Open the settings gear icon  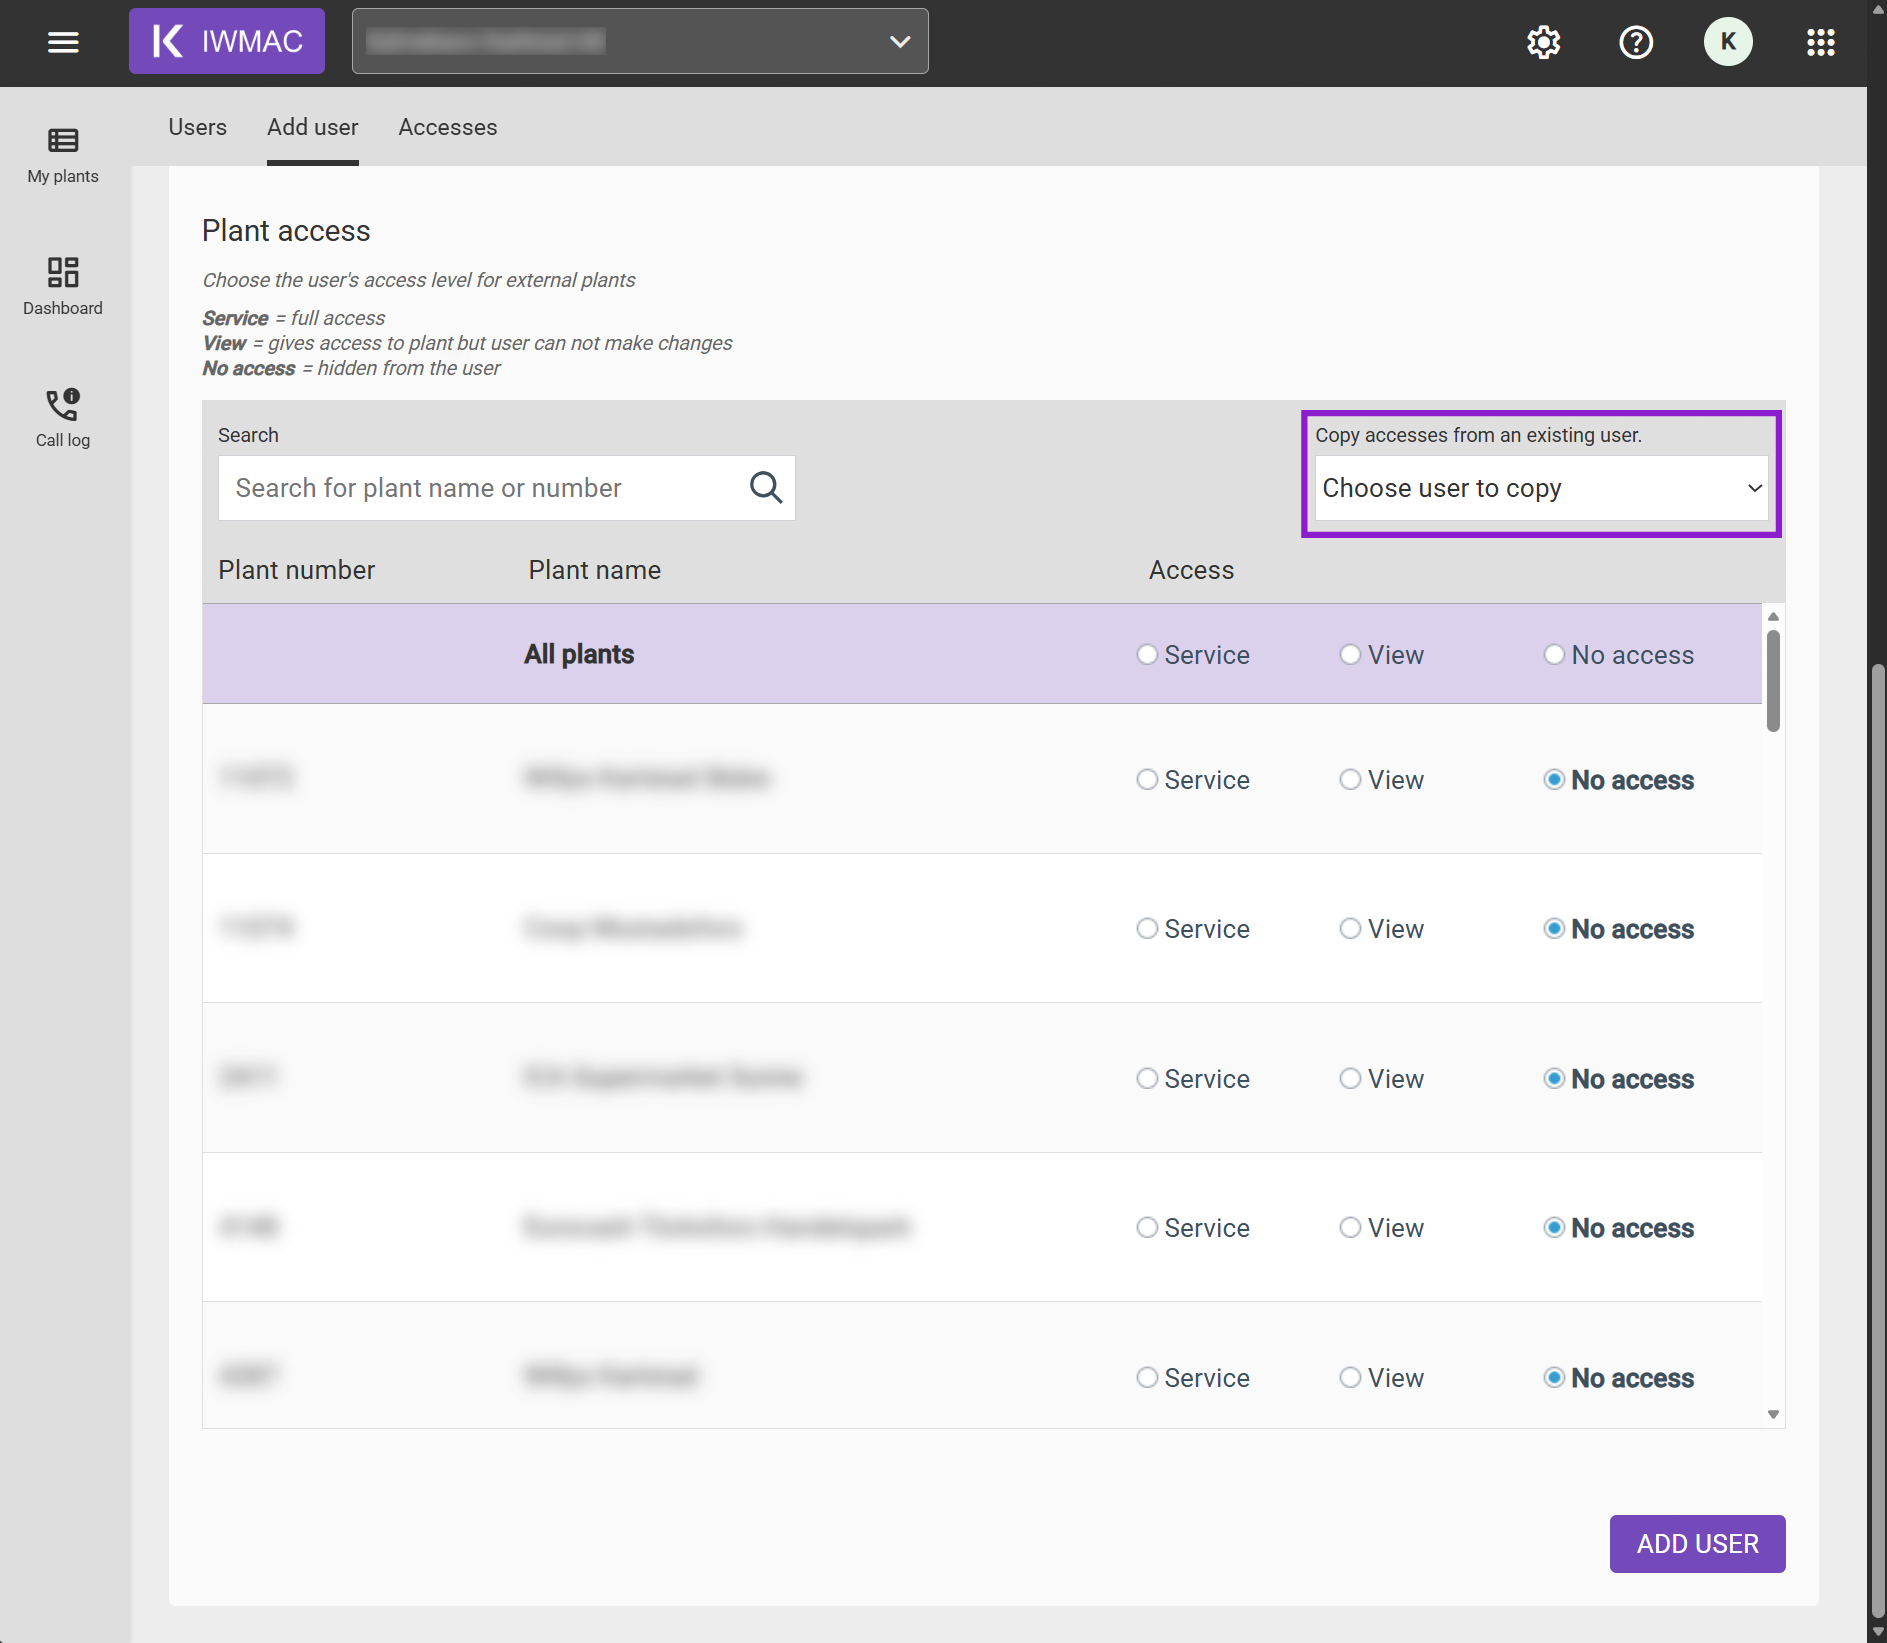(x=1544, y=42)
